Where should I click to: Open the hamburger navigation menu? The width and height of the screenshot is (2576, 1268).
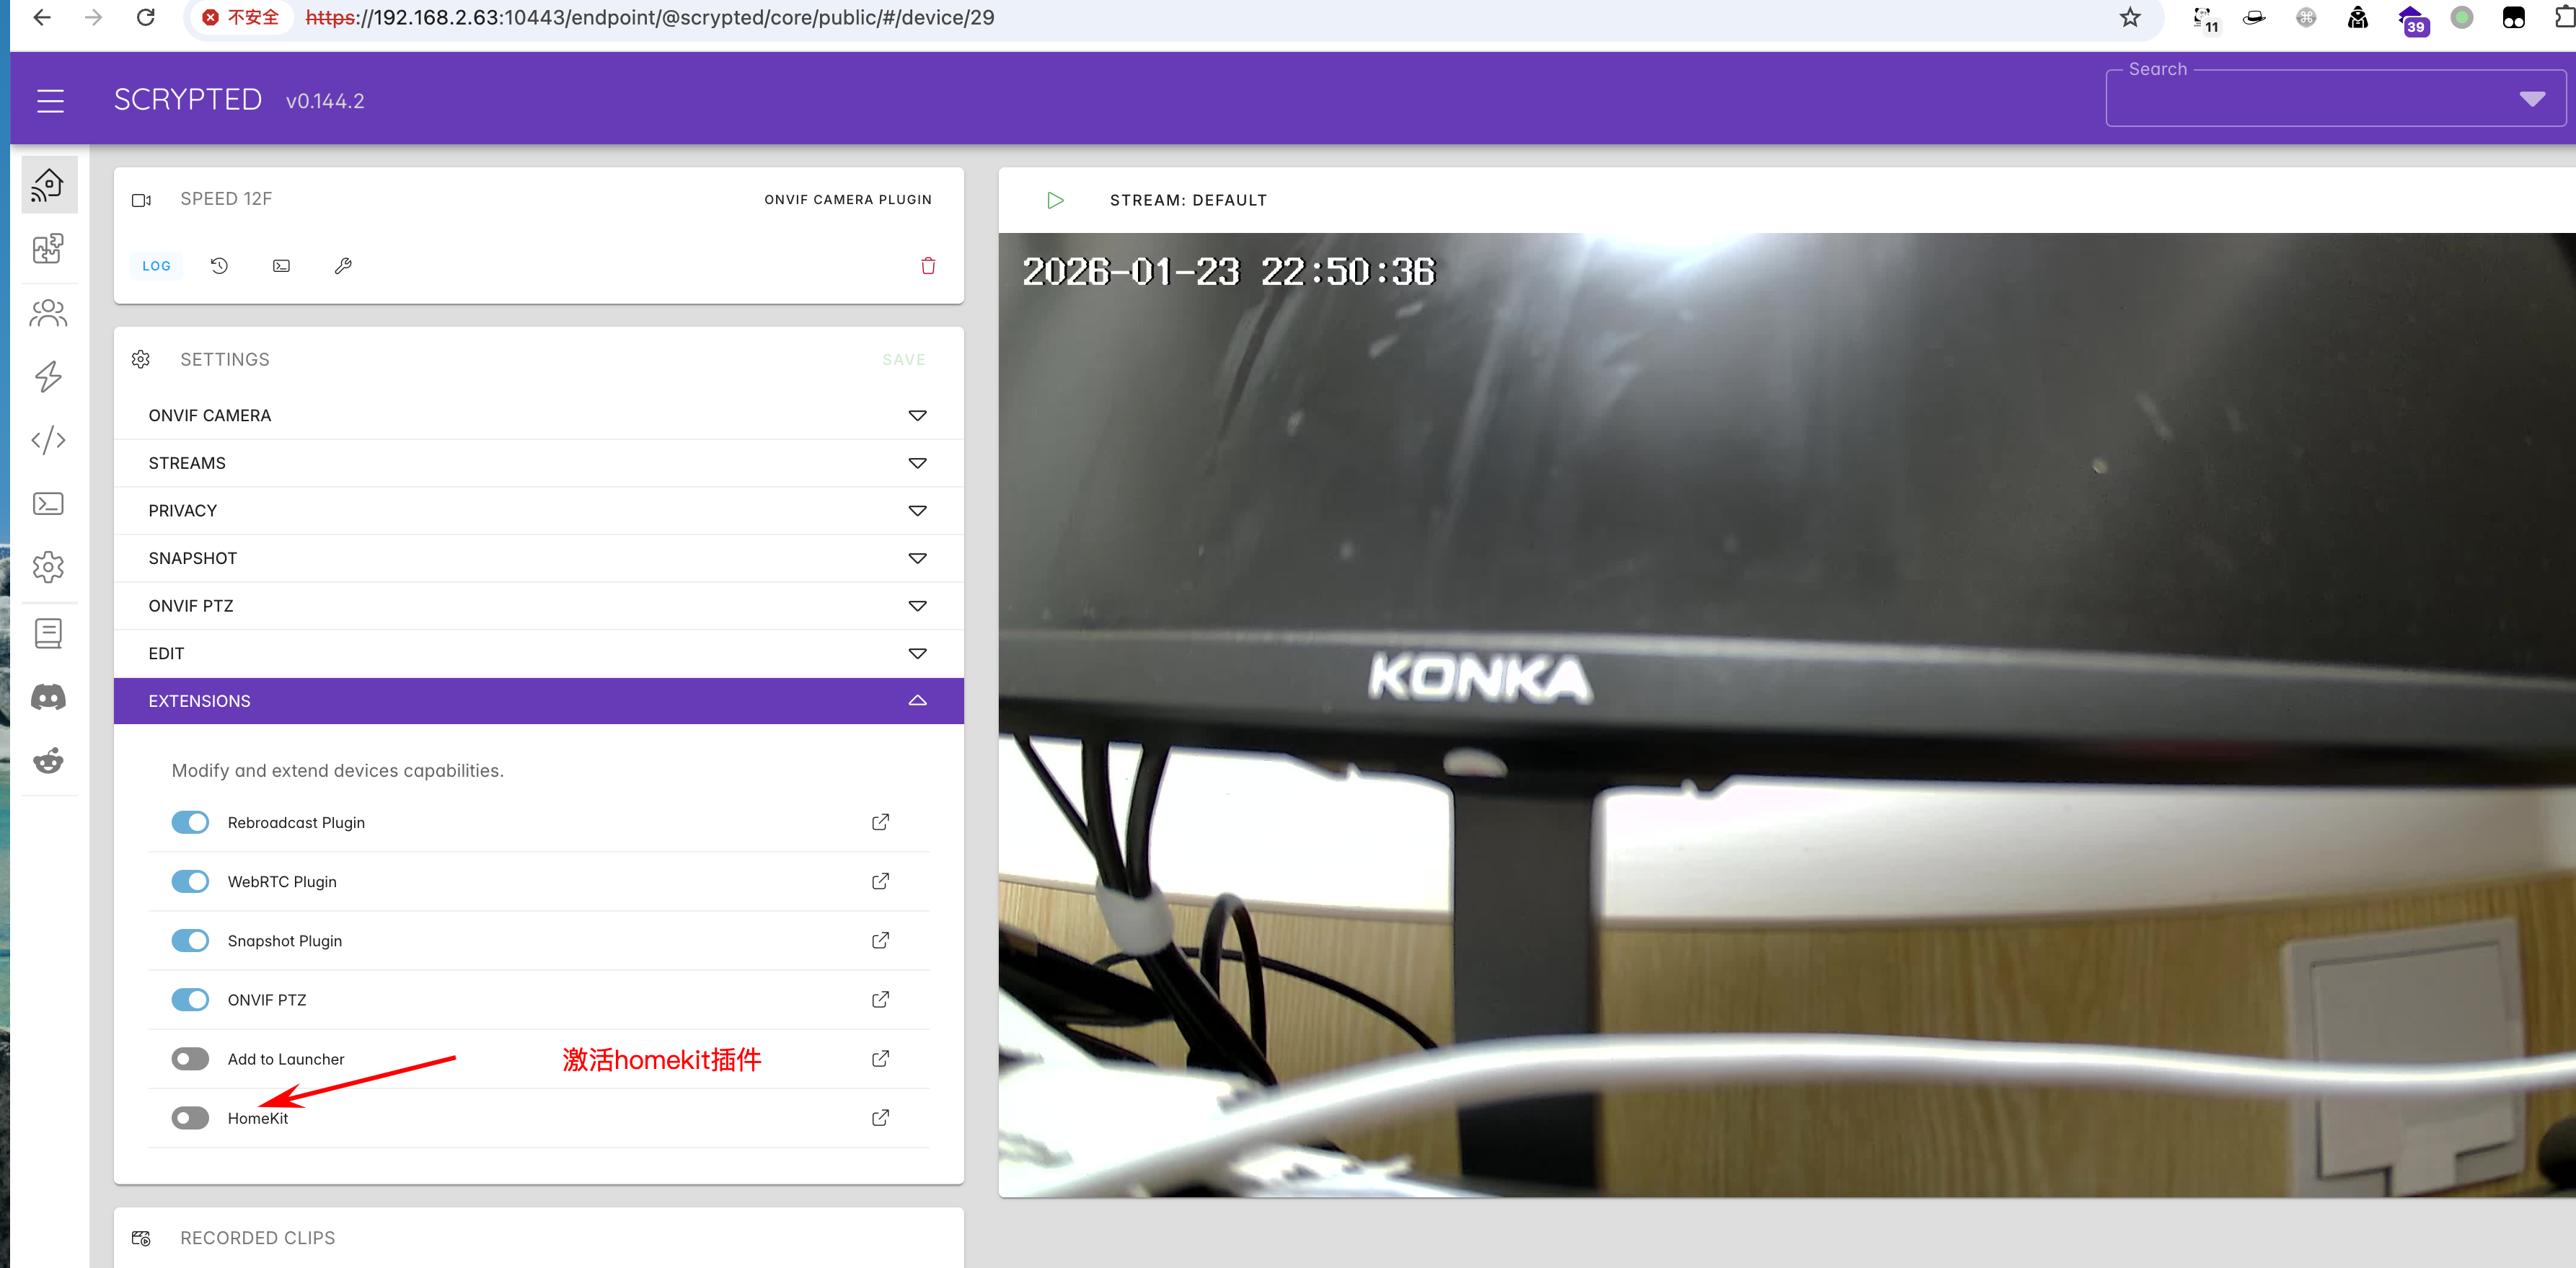click(x=50, y=101)
